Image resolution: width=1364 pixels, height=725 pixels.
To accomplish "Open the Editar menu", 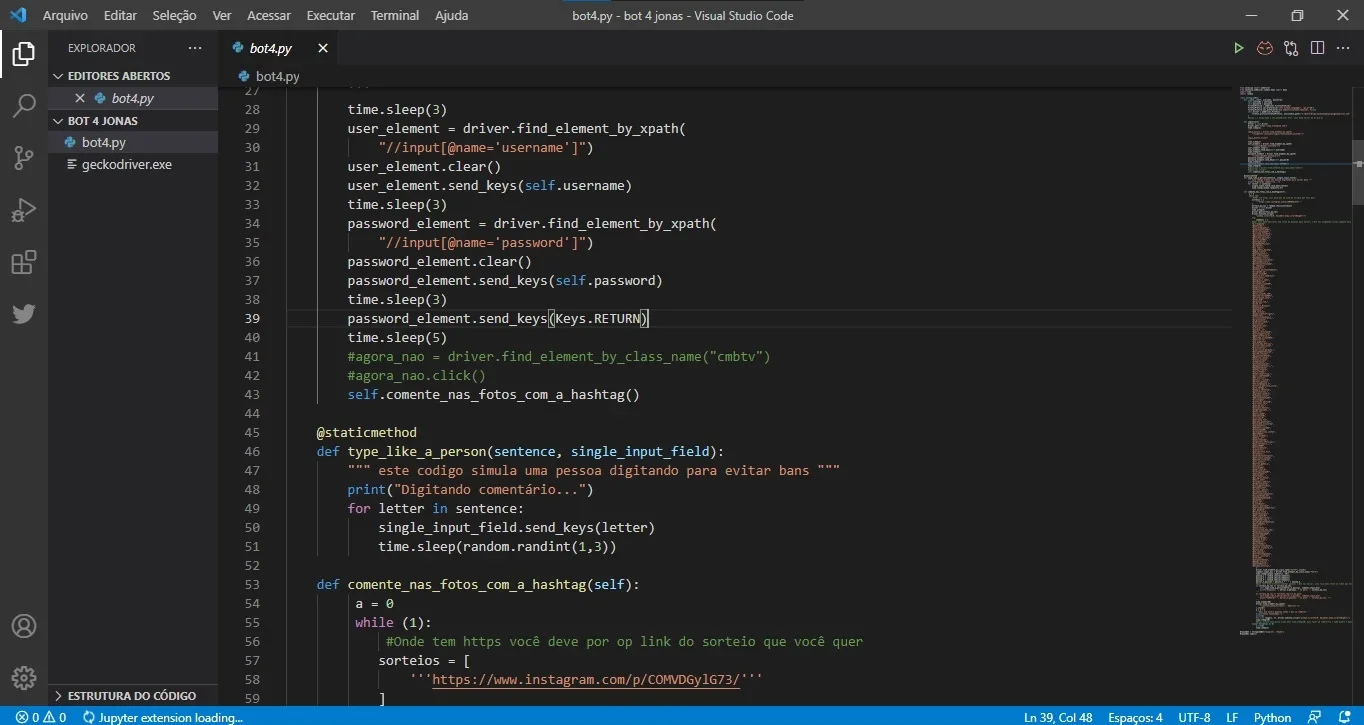I will (x=120, y=15).
